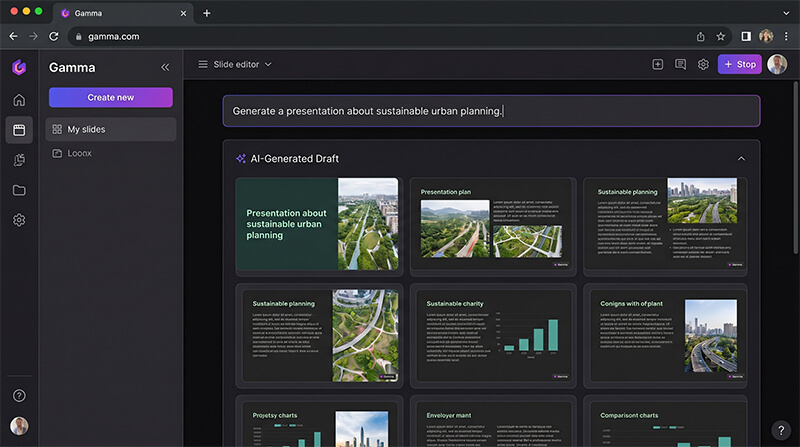Collapse the AI-Generated Draft section
The width and height of the screenshot is (800, 447).
click(741, 159)
